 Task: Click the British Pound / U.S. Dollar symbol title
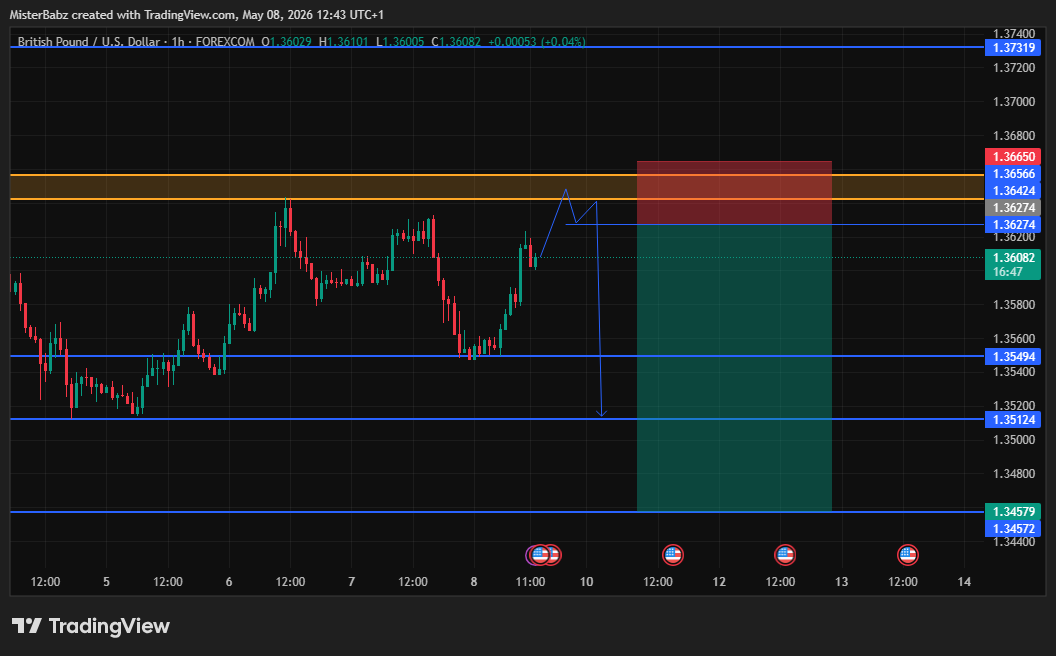coord(89,42)
